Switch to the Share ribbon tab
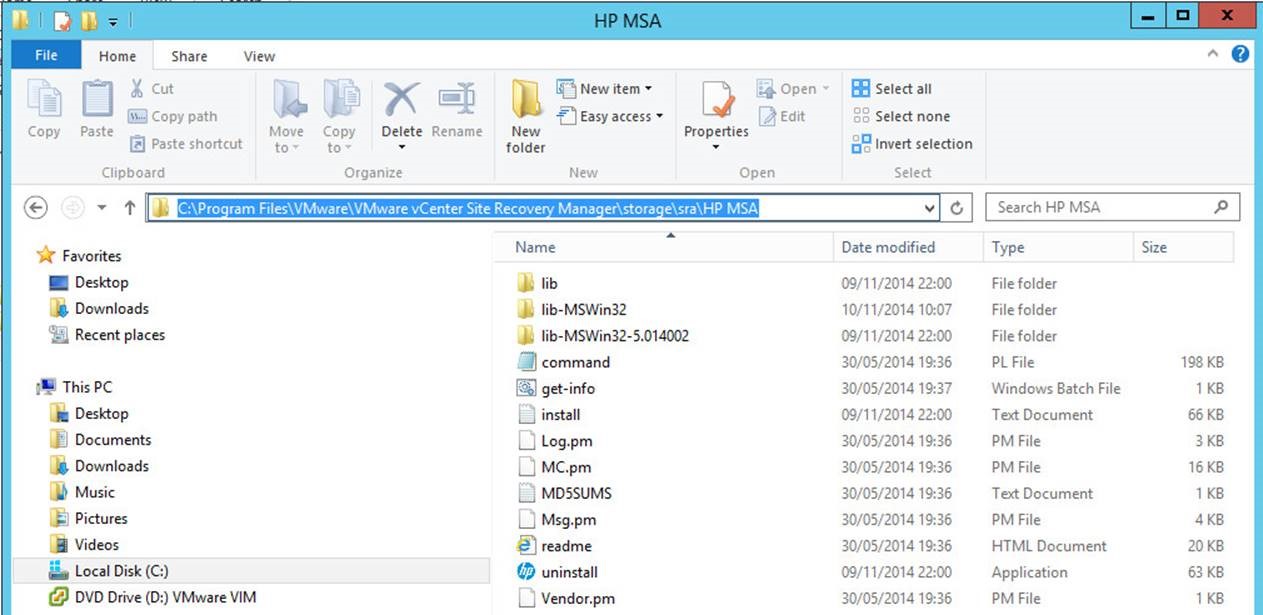Image resolution: width=1263 pixels, height=615 pixels. (x=188, y=56)
